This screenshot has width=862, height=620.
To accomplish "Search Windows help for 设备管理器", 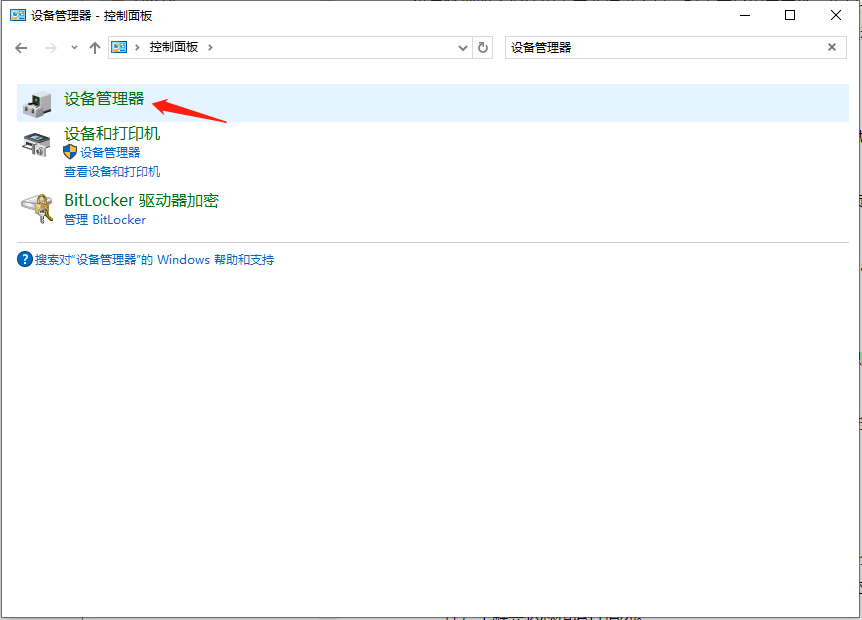I will 151,259.
